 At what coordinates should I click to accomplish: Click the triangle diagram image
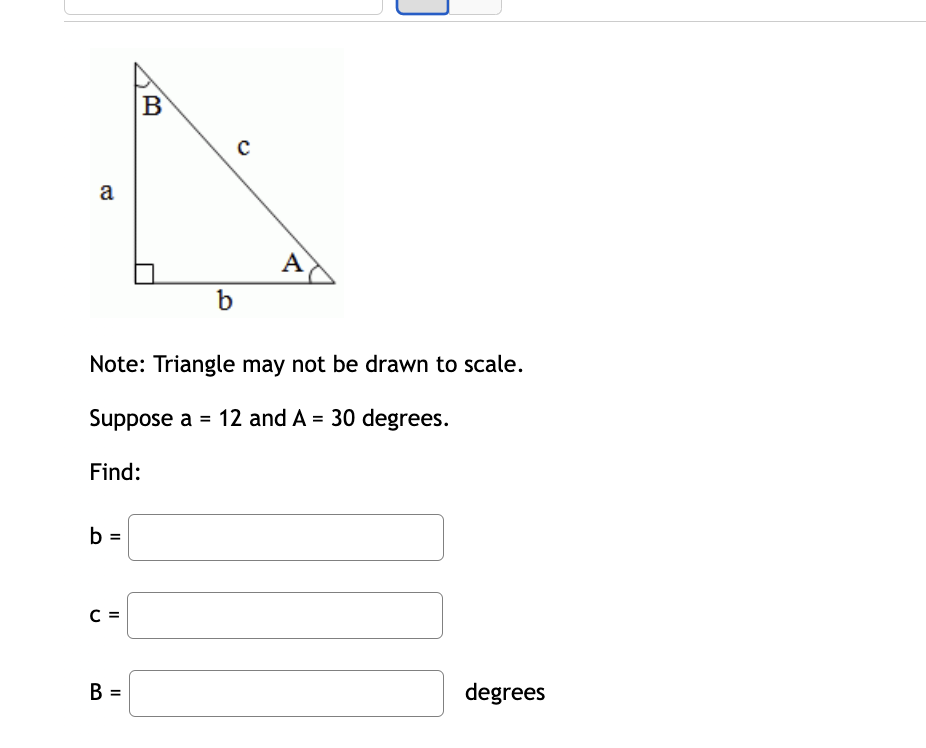(216, 182)
